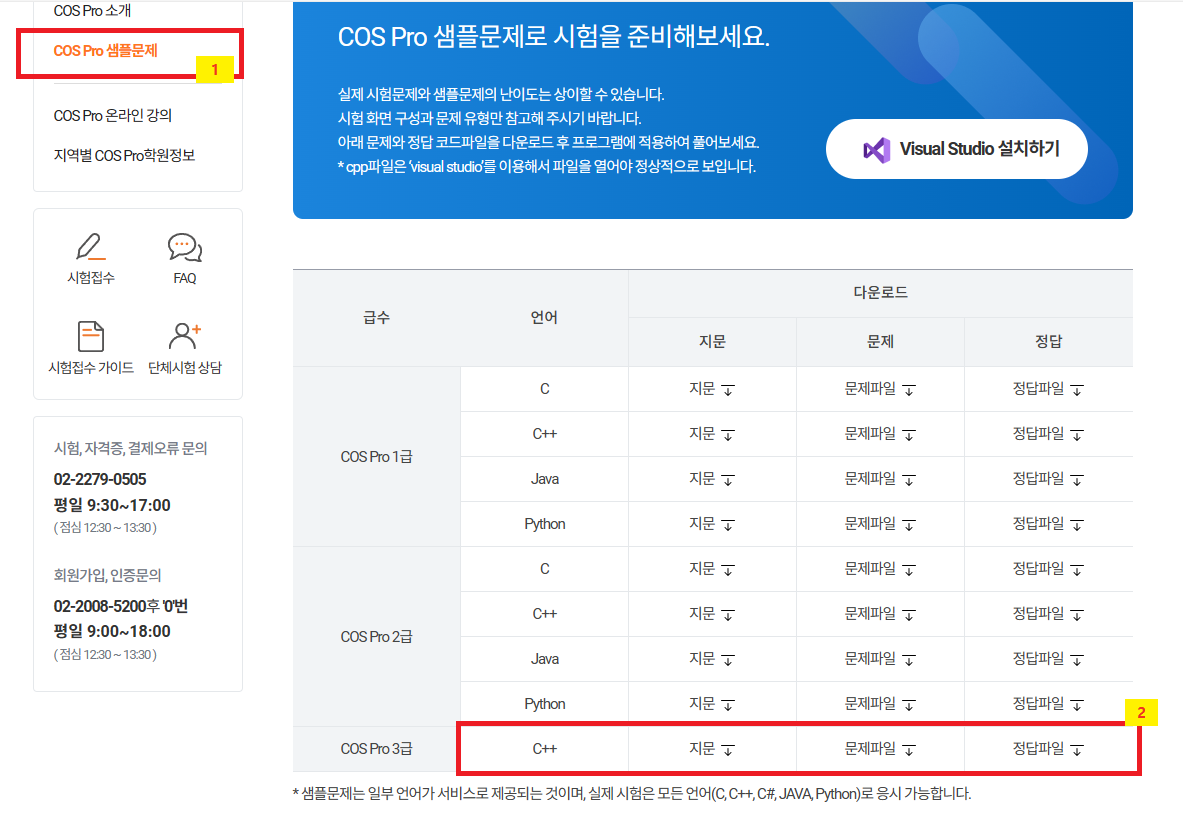Download 지문 for COS Pro 1급 C
Image resolution: width=1183 pixels, height=818 pixels.
pyautogui.click(x=711, y=389)
